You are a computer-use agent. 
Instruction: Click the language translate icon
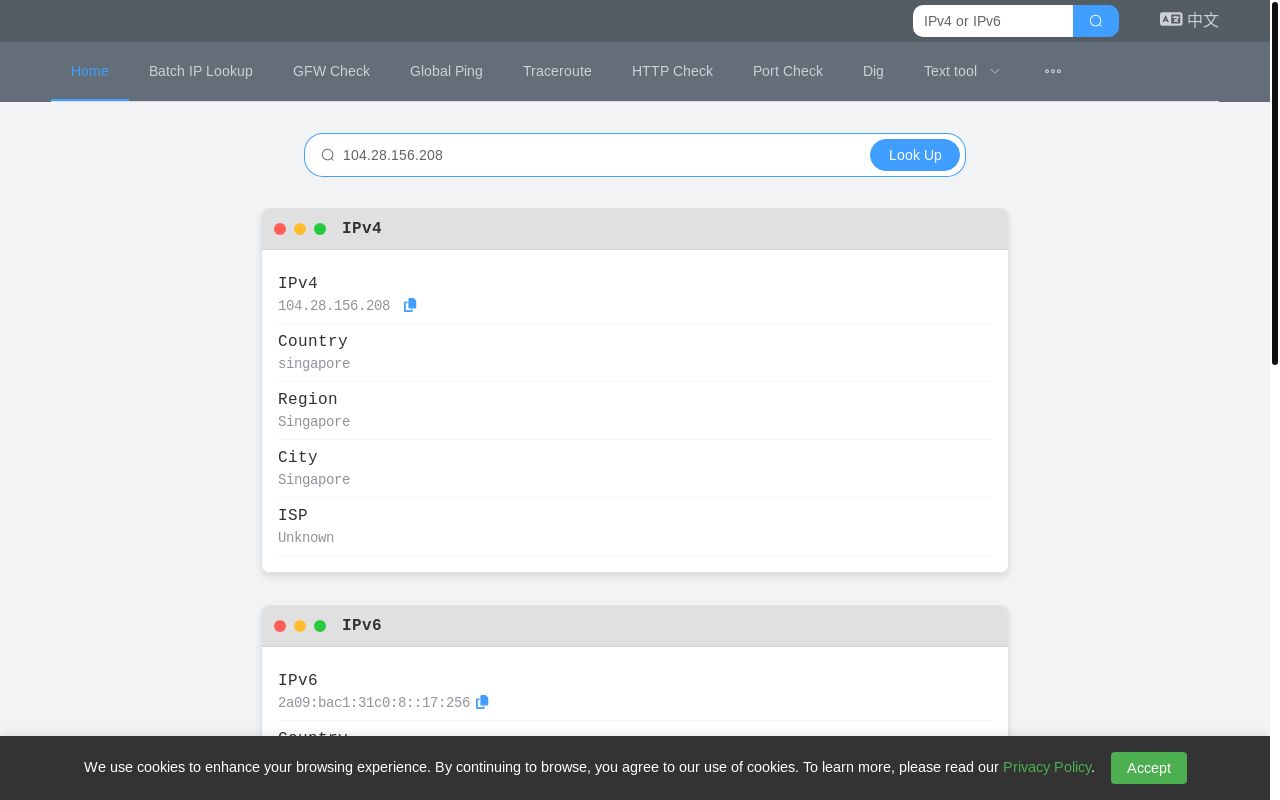[x=1170, y=19]
